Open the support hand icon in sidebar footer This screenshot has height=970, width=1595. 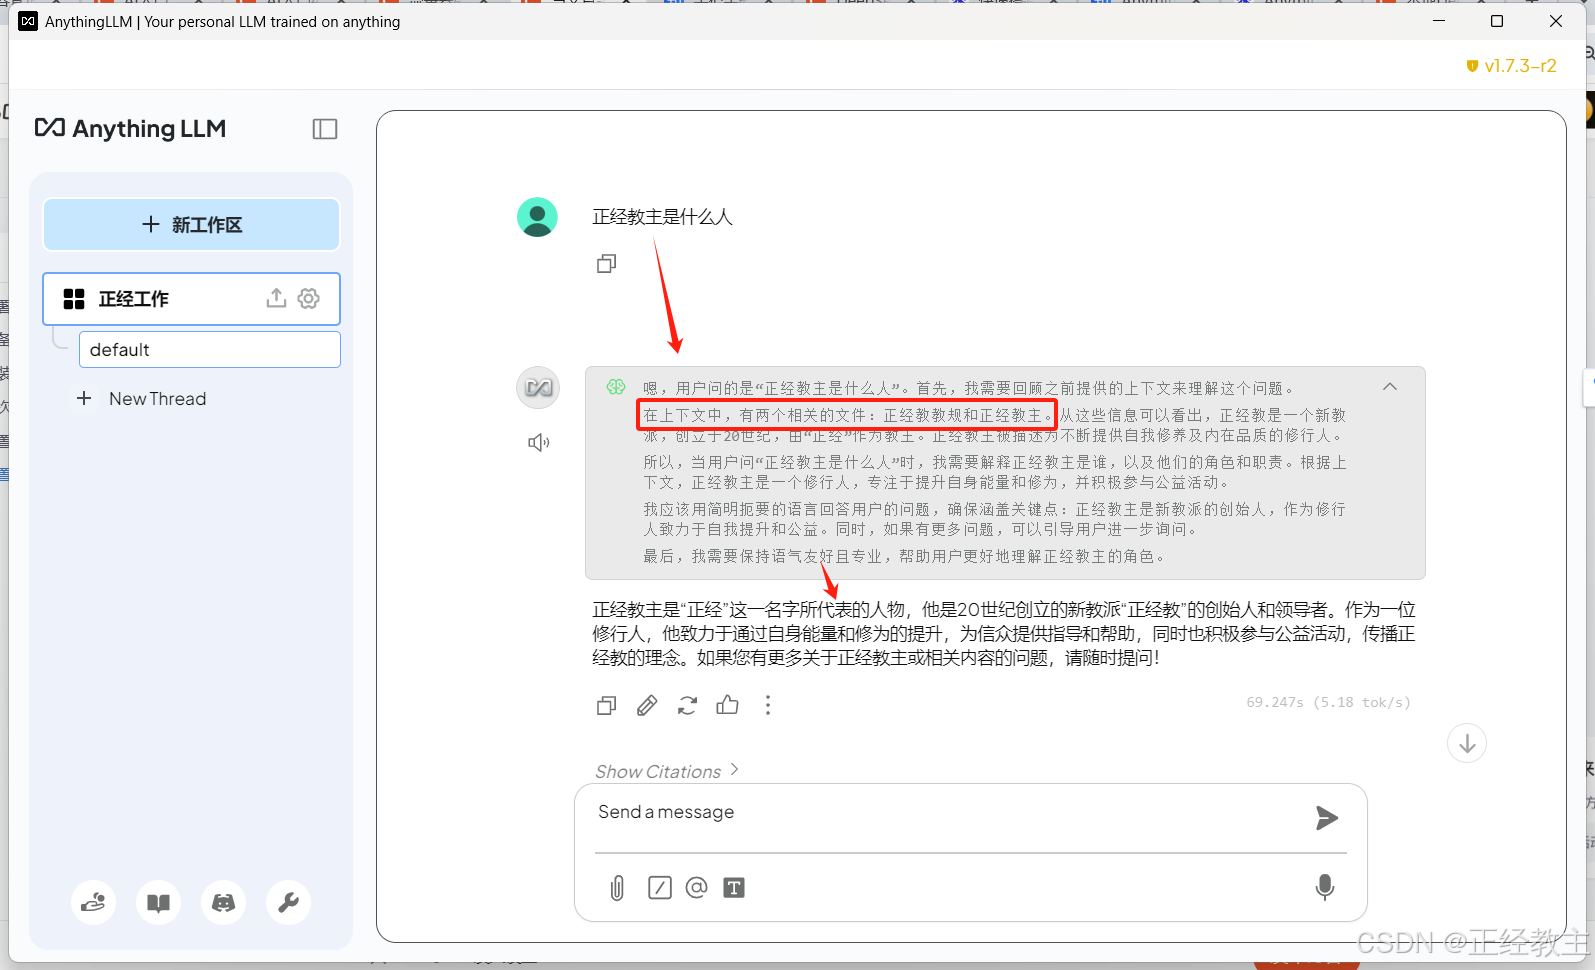tap(93, 903)
